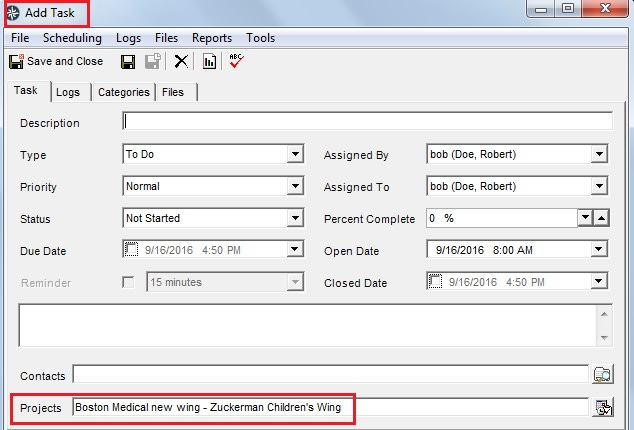Increase Percent Complete with up arrow

[x=602, y=218]
